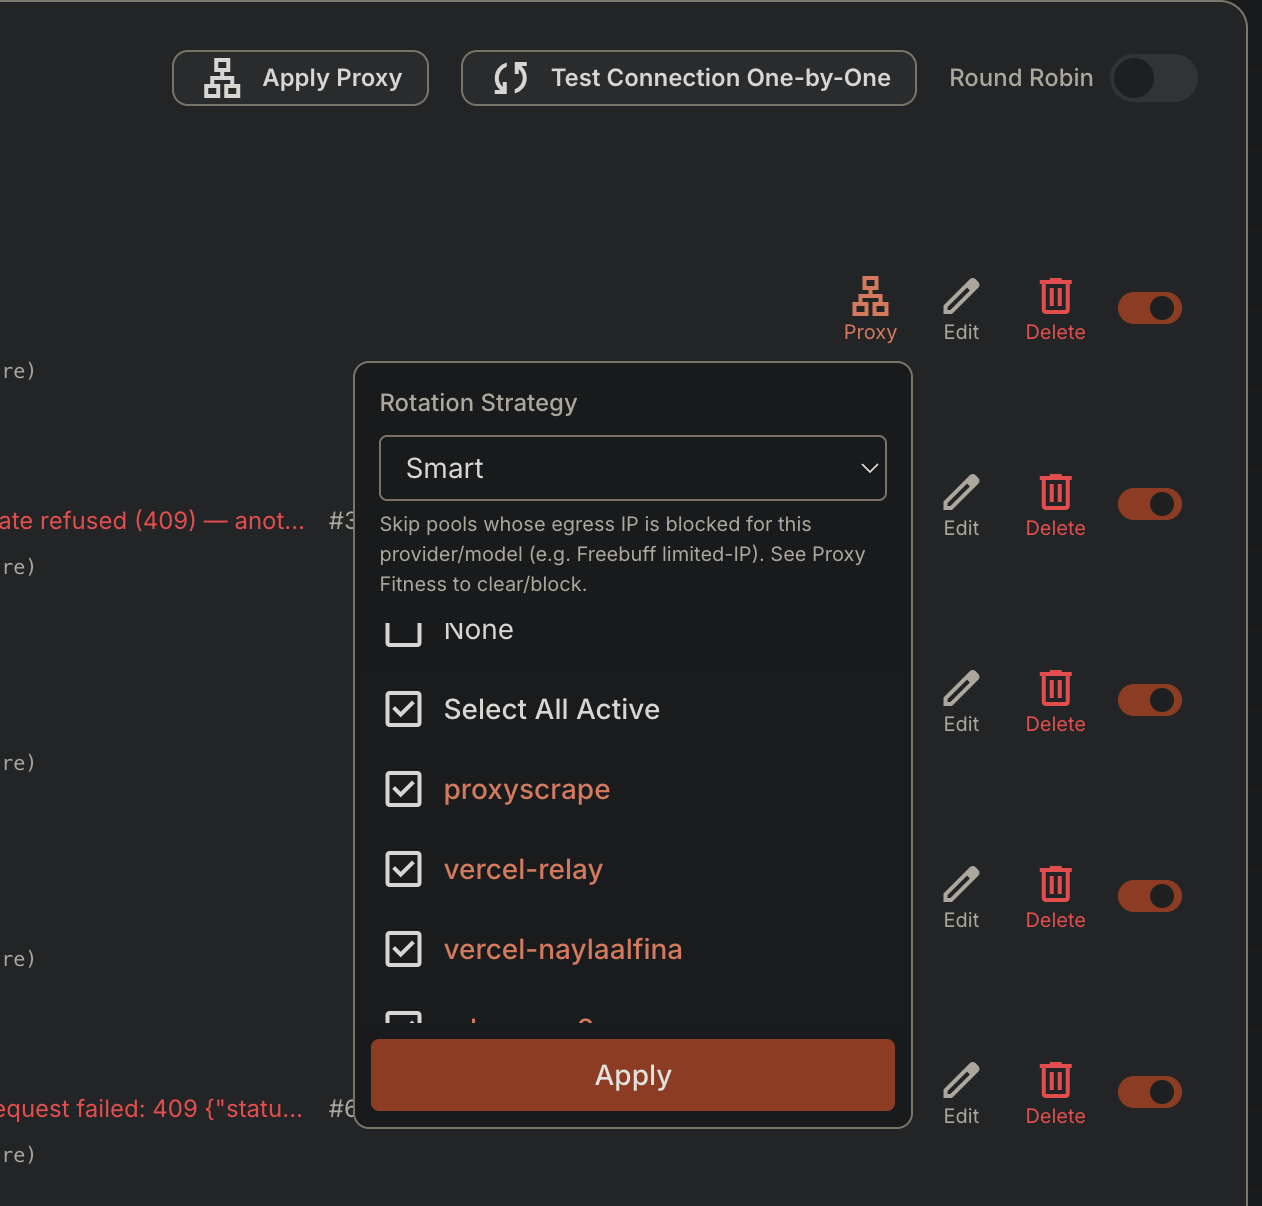
Task: Toggle the Select All Active checkbox
Action: point(404,709)
